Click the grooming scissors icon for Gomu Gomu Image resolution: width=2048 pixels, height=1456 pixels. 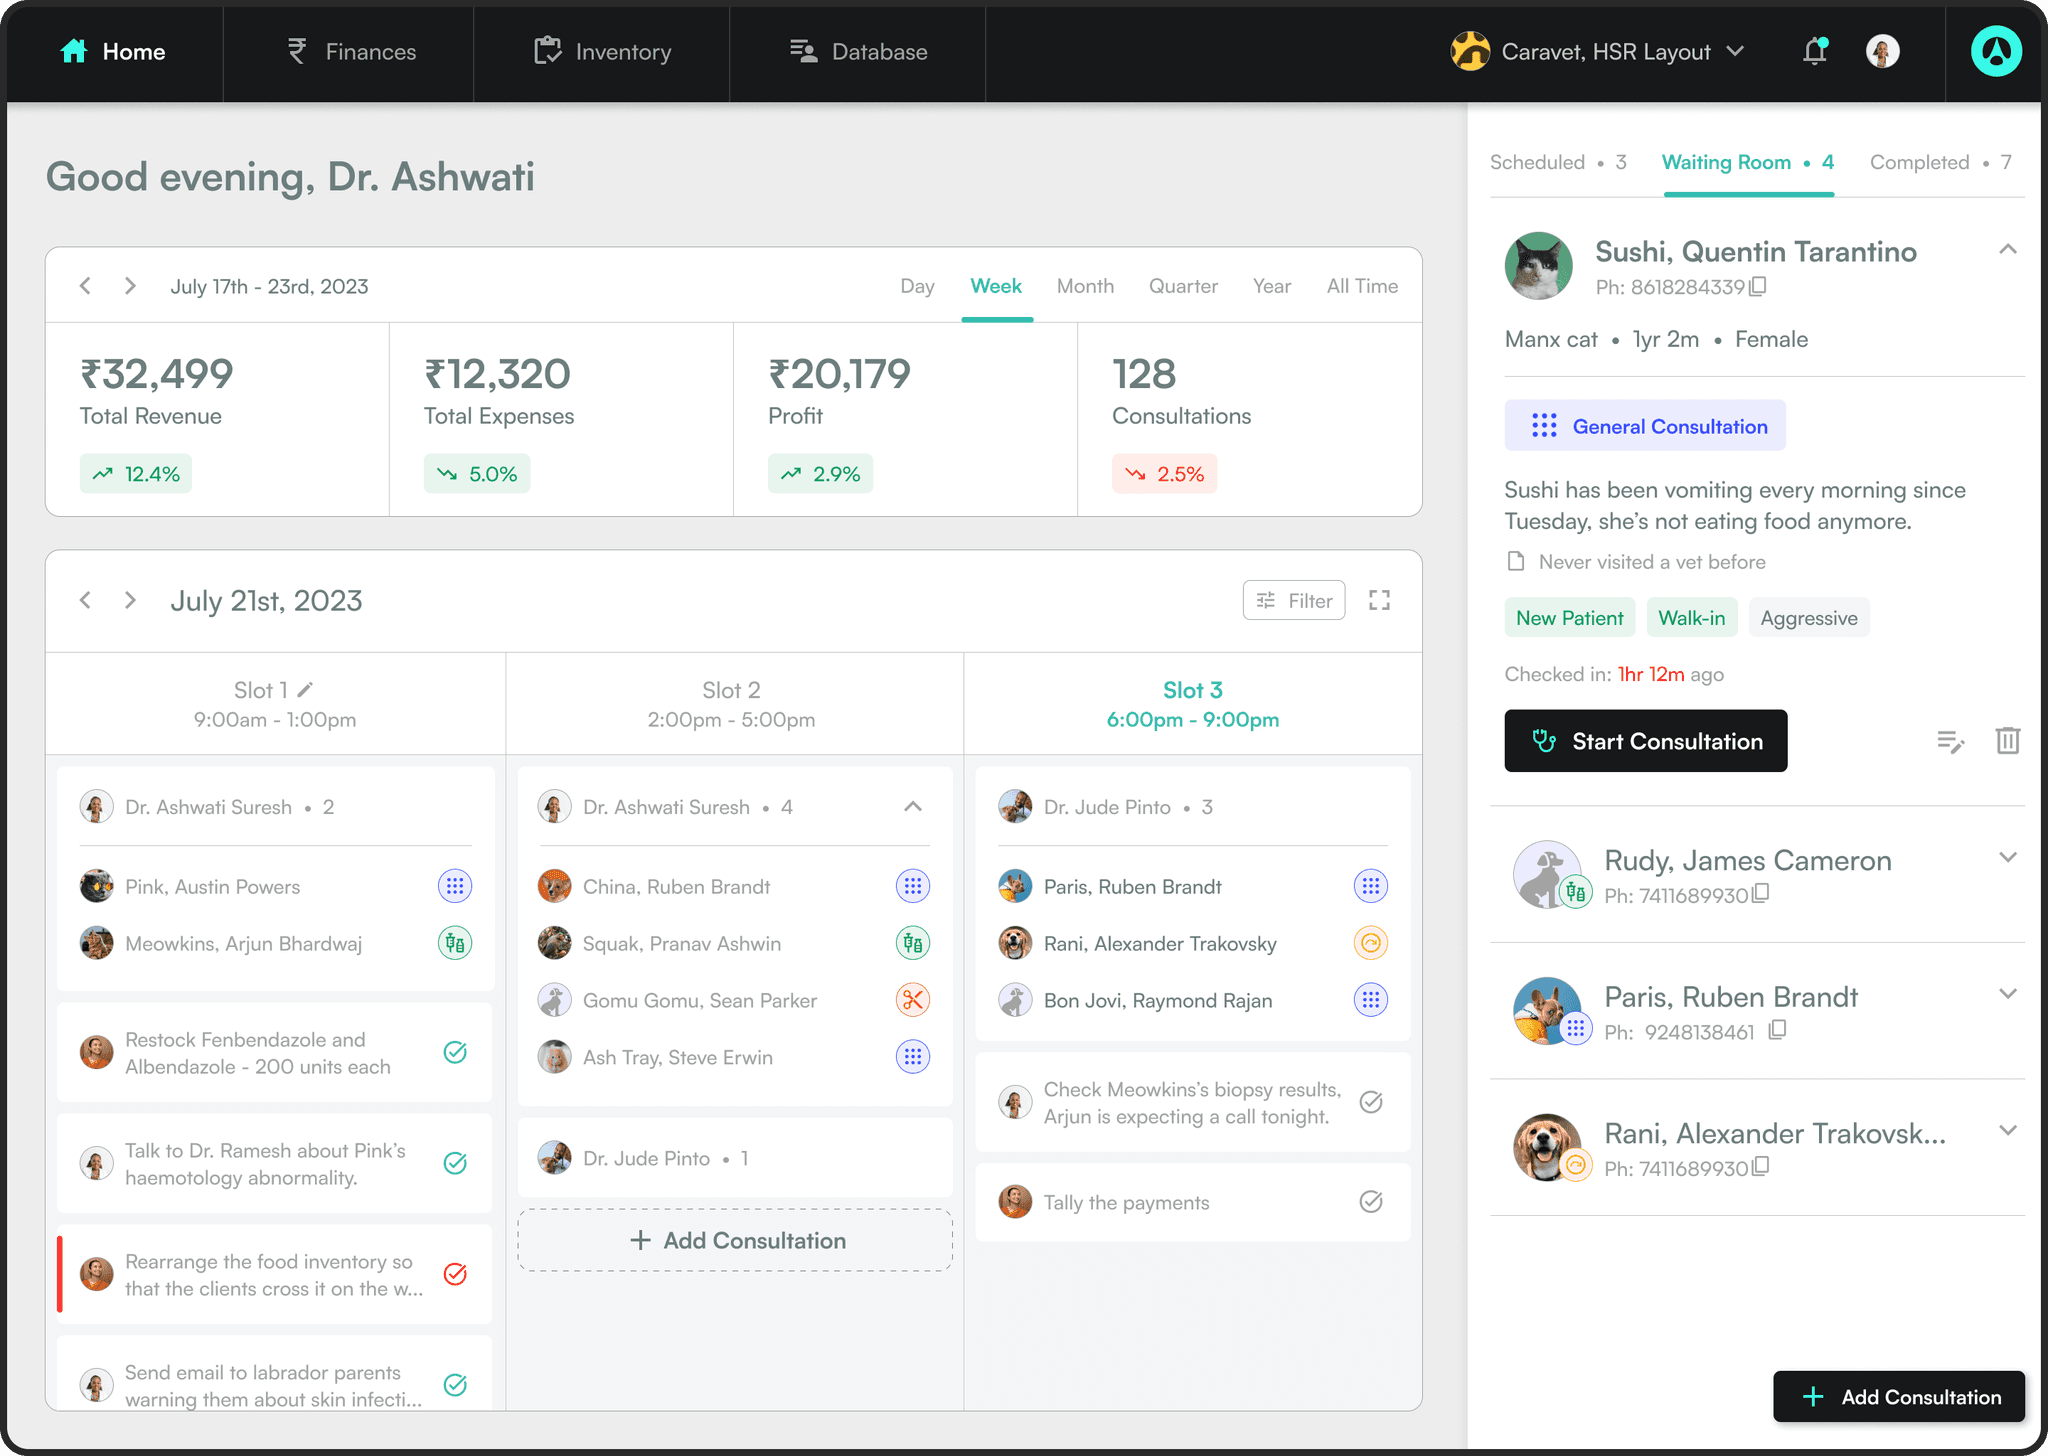click(912, 1000)
